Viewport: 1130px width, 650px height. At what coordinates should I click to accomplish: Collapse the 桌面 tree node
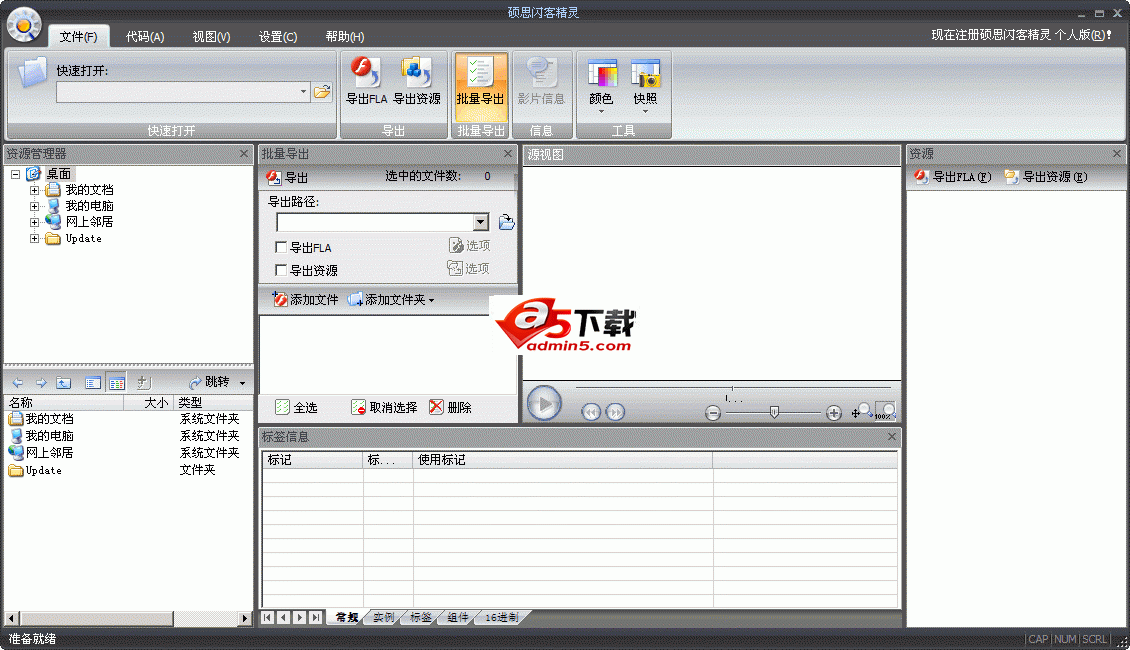click(x=15, y=174)
